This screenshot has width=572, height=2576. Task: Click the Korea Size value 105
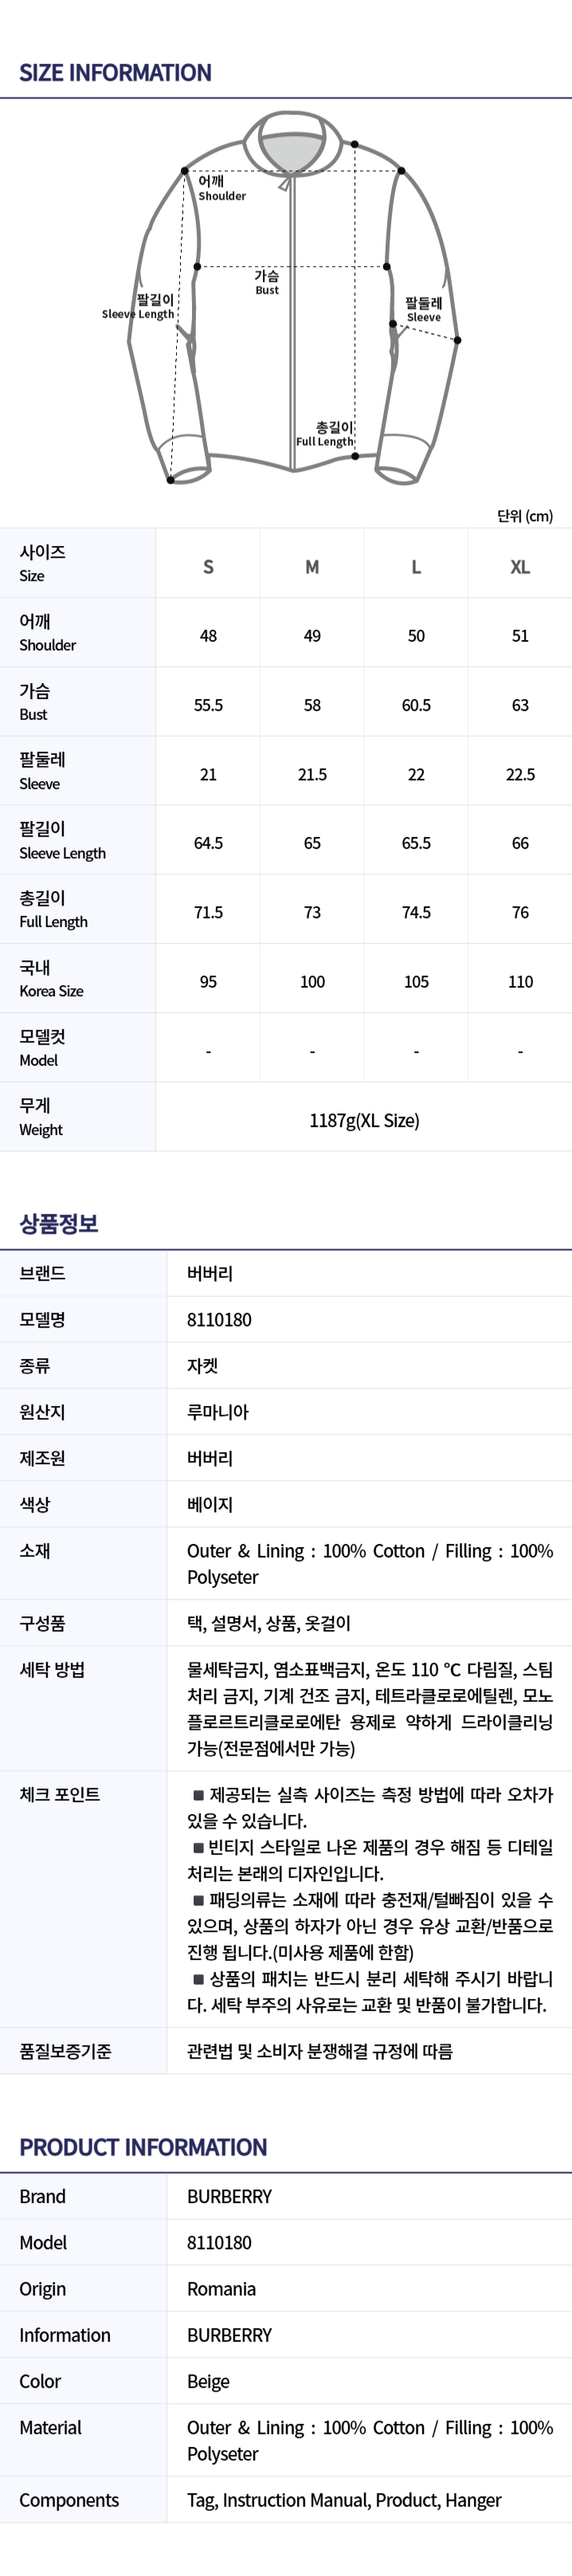[x=416, y=982]
